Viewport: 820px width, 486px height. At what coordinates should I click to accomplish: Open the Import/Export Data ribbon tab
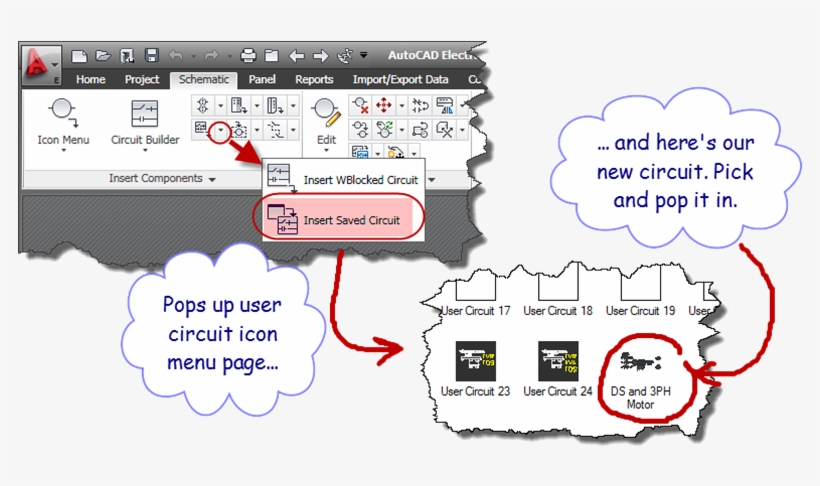[x=400, y=80]
